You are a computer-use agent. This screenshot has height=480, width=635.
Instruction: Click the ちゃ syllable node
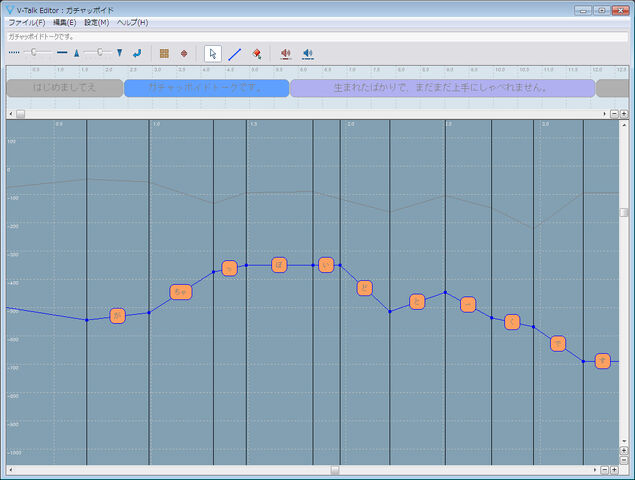coord(181,292)
